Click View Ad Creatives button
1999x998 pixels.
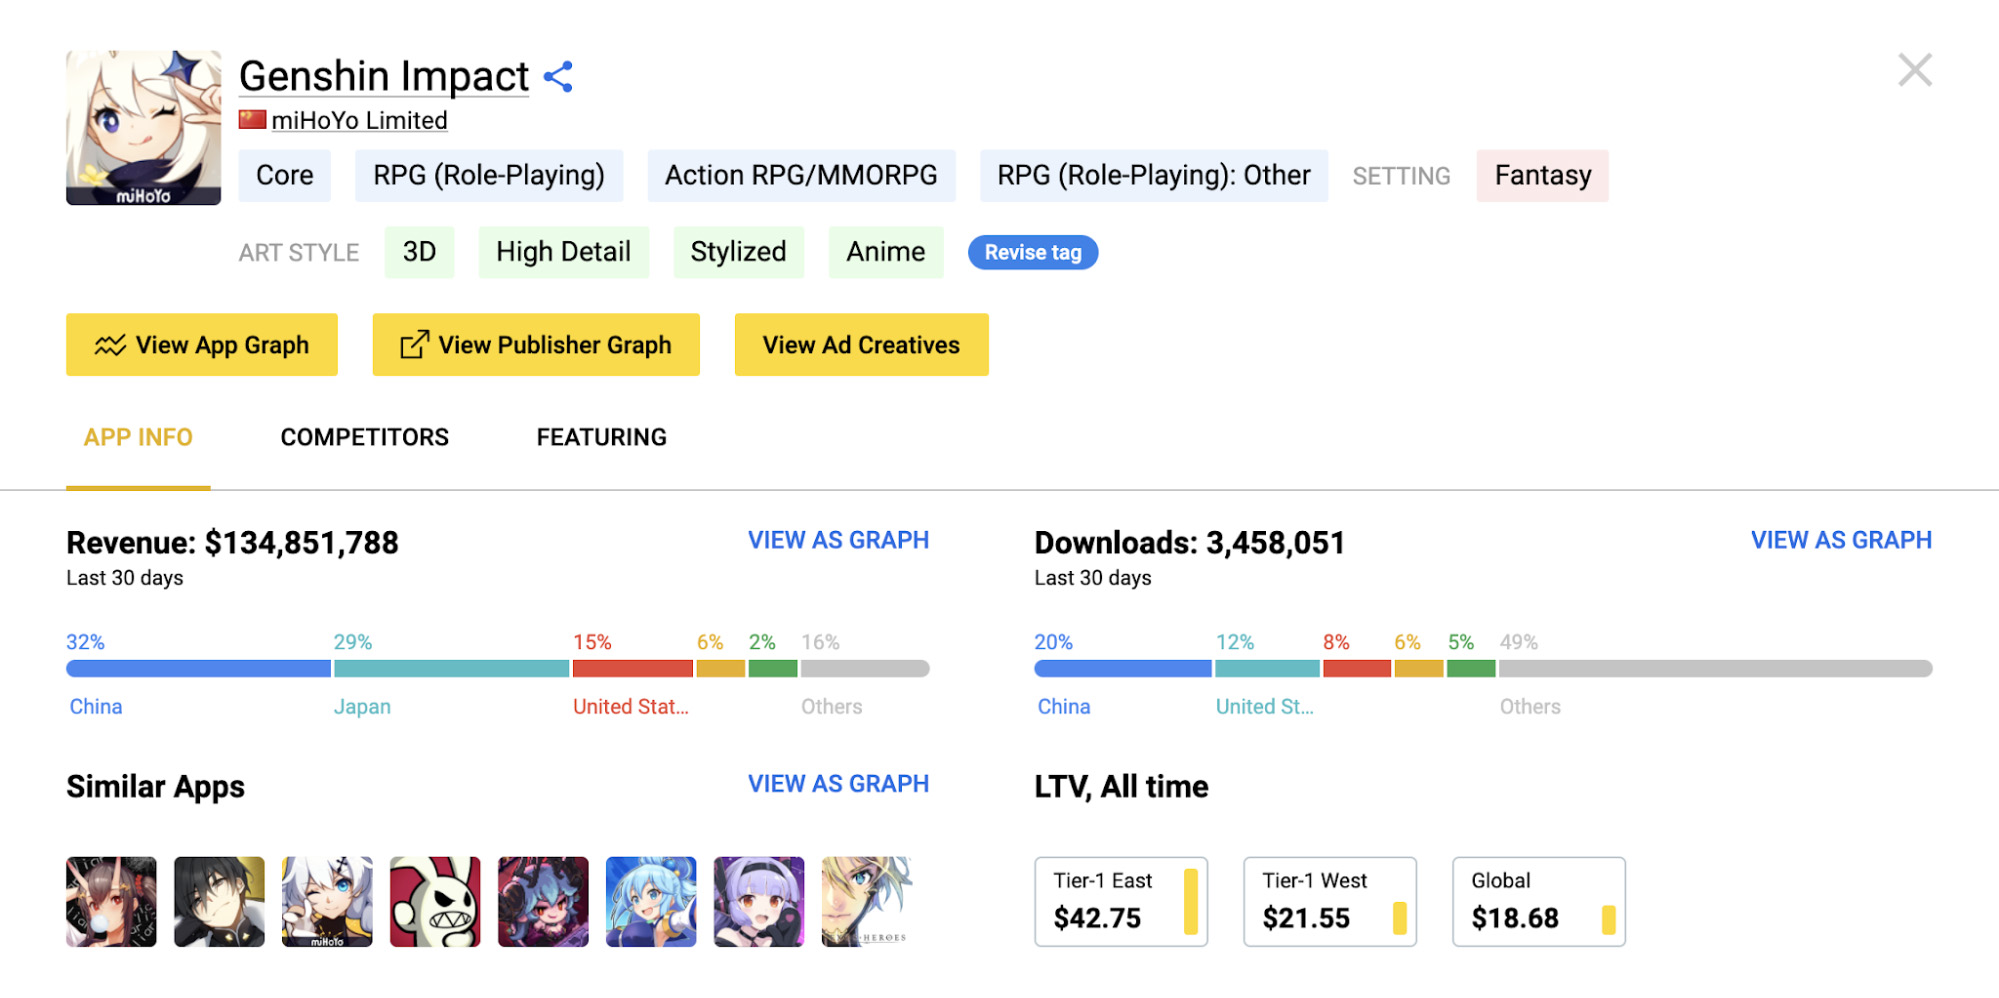click(x=860, y=345)
